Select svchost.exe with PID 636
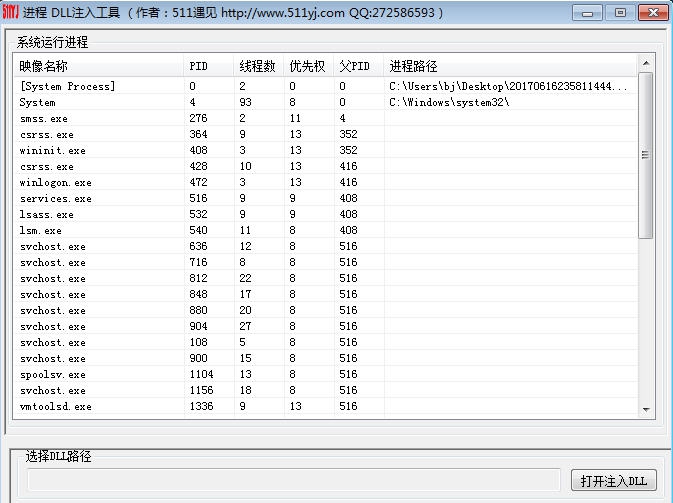This screenshot has width=673, height=503. pyautogui.click(x=325, y=246)
